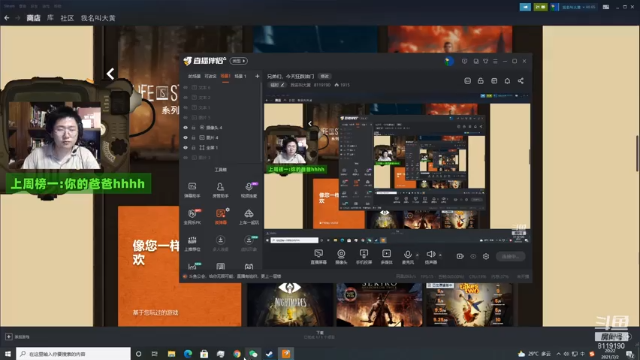Toggle visibility eye for 全屏 1 layer
The height and width of the screenshot is (360, 640).
(x=185, y=147)
